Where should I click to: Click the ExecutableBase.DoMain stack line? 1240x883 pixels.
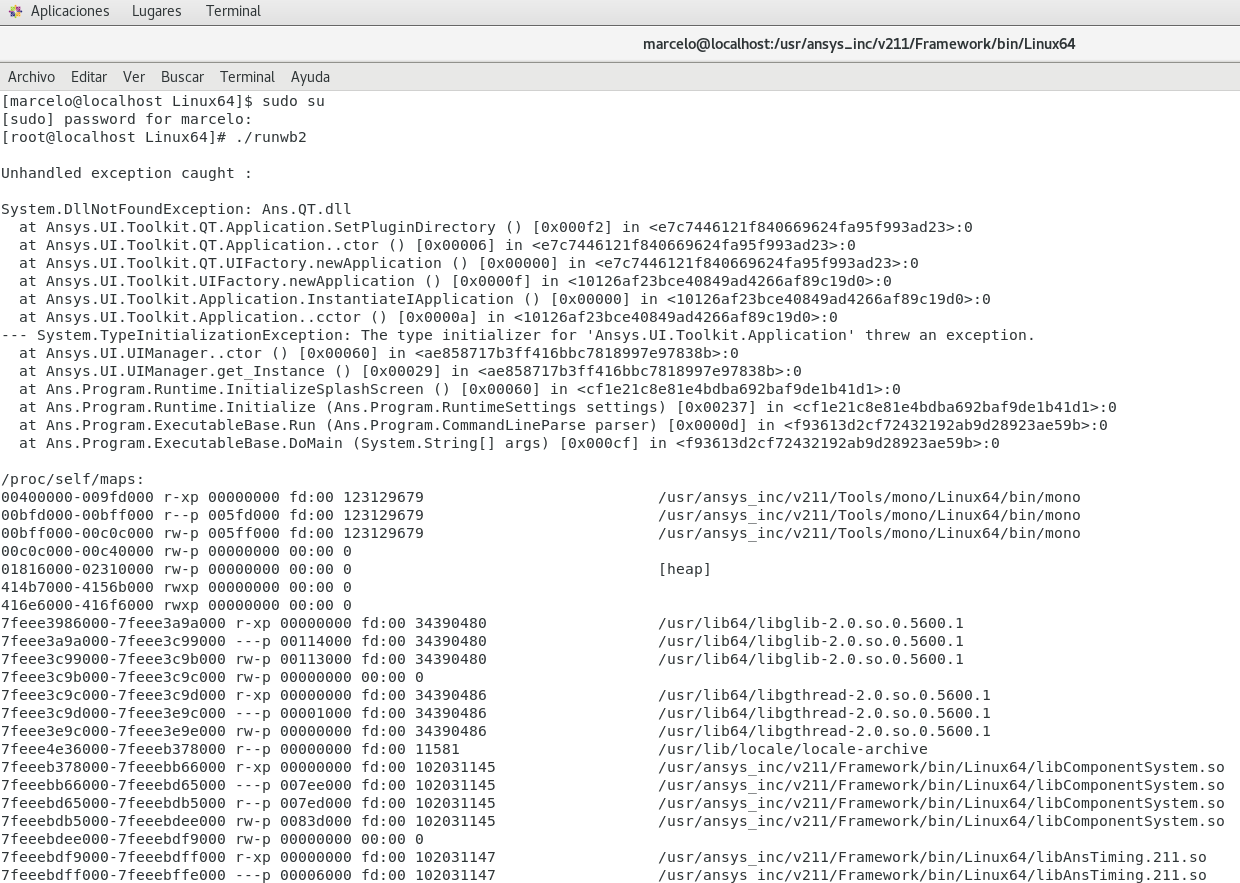pos(509,443)
